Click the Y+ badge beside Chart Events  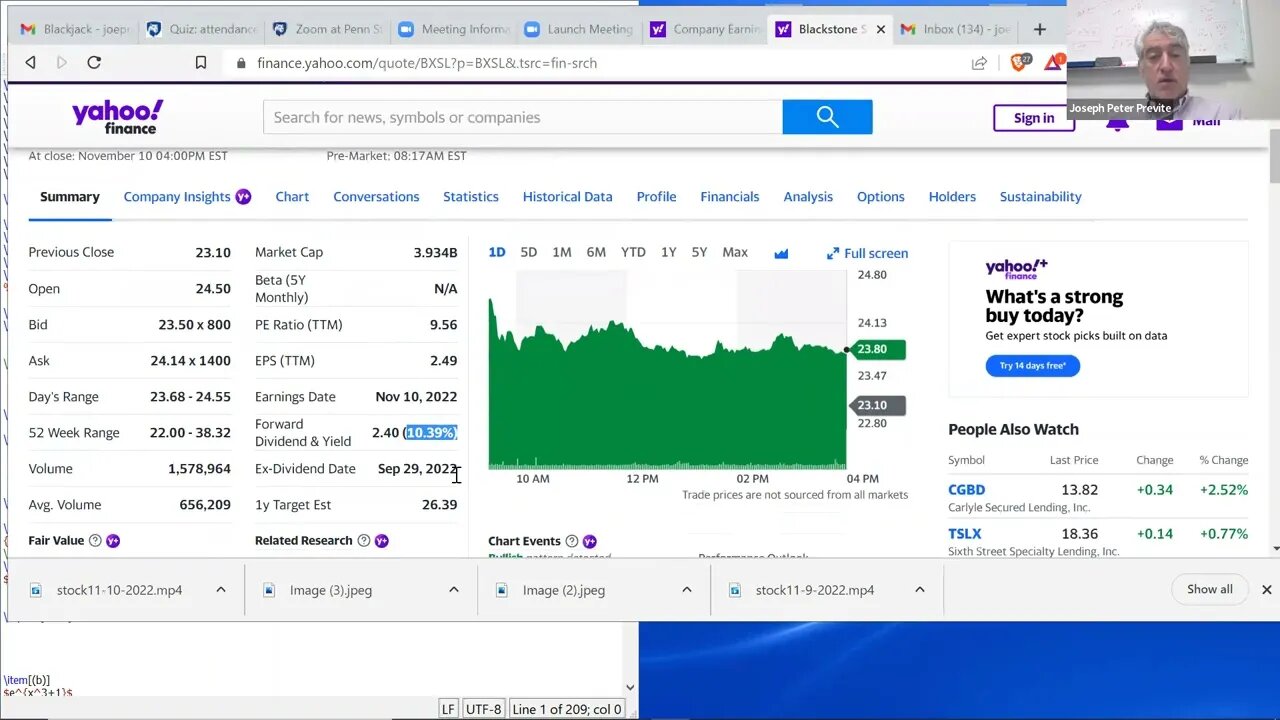[x=590, y=541]
